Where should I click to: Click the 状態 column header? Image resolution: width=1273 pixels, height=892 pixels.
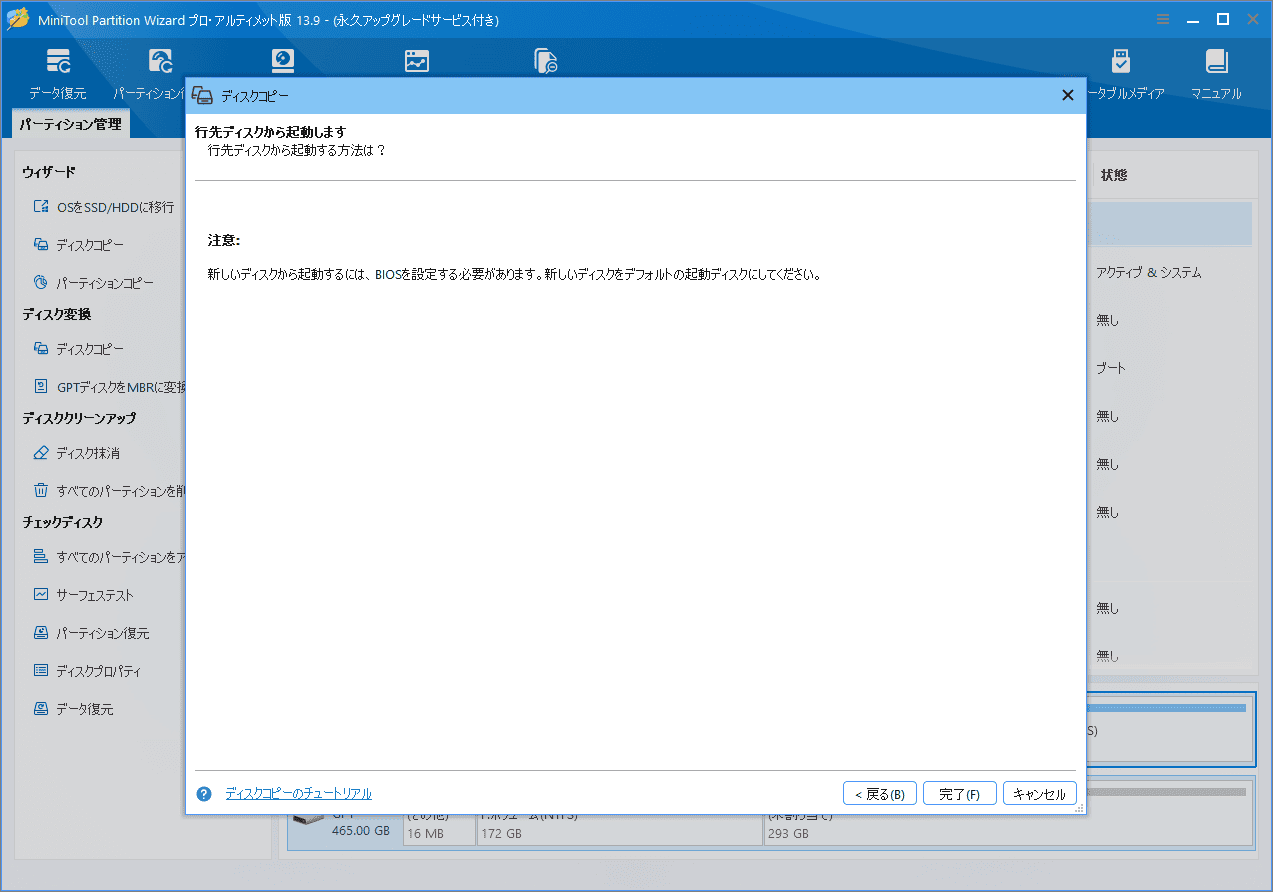[x=1114, y=175]
